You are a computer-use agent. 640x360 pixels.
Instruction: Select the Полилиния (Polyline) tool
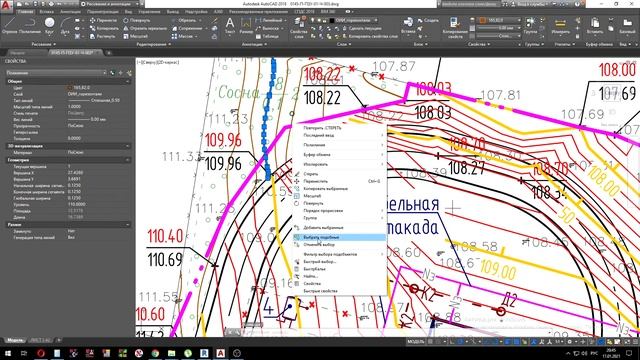pos(30,26)
